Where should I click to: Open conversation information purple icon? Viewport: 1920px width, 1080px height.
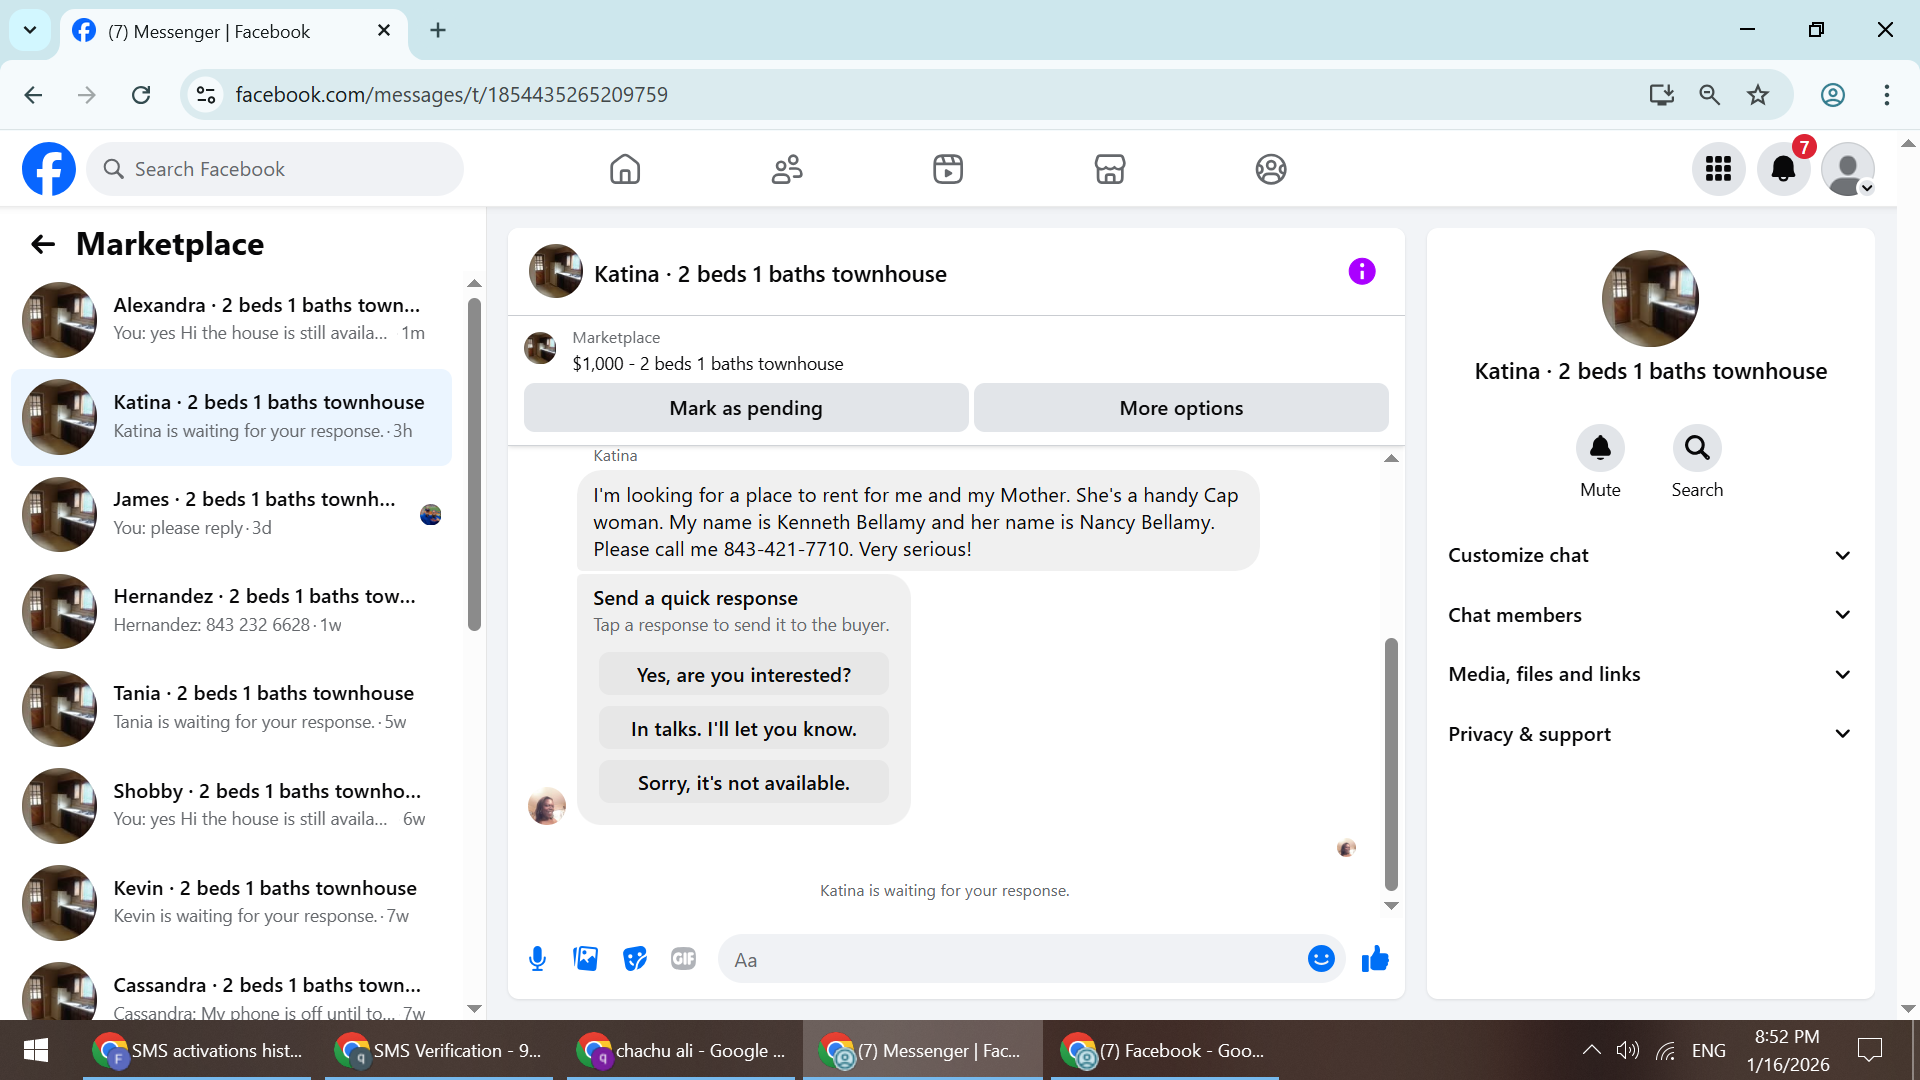[1361, 272]
